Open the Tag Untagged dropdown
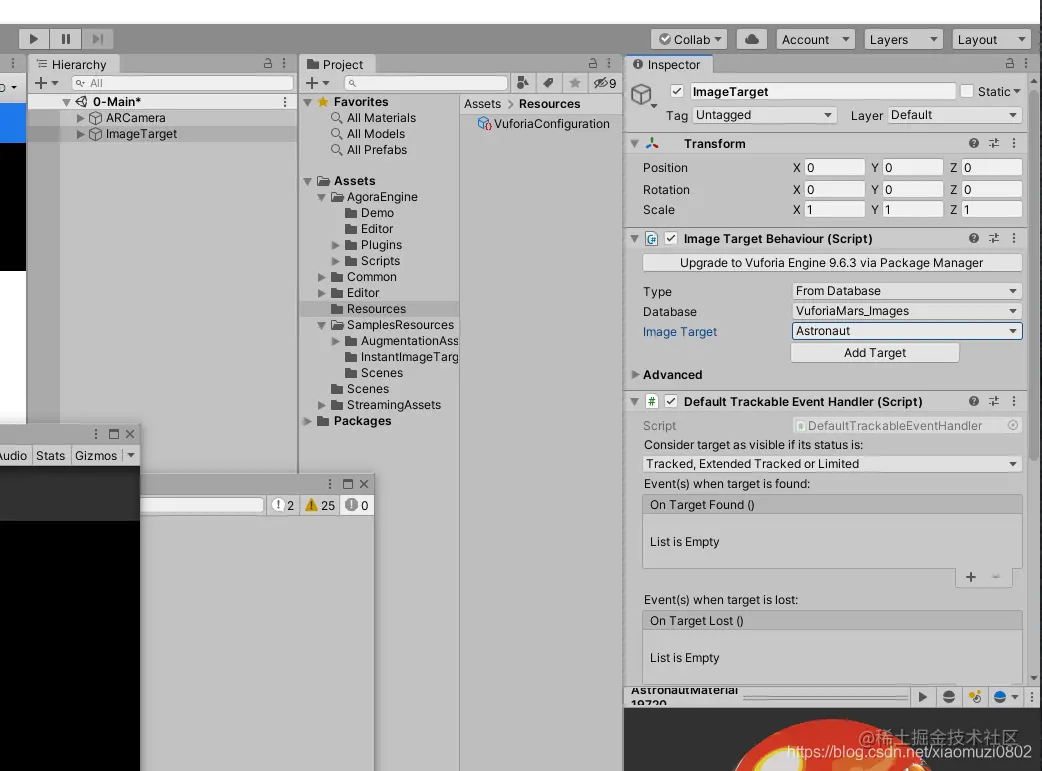The height and width of the screenshot is (771, 1042). point(764,115)
